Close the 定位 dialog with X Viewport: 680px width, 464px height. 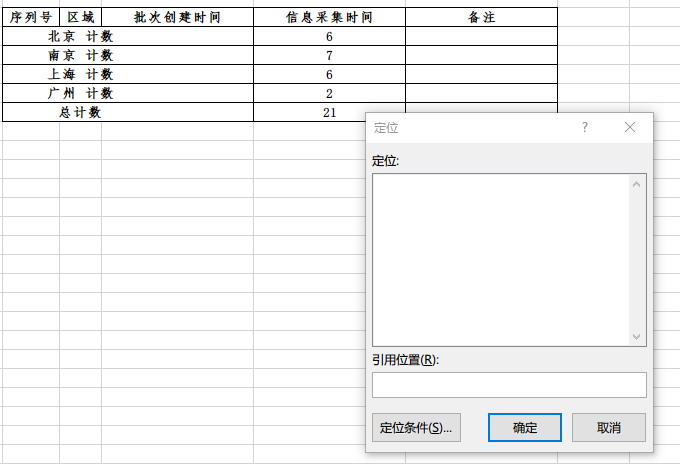point(630,127)
